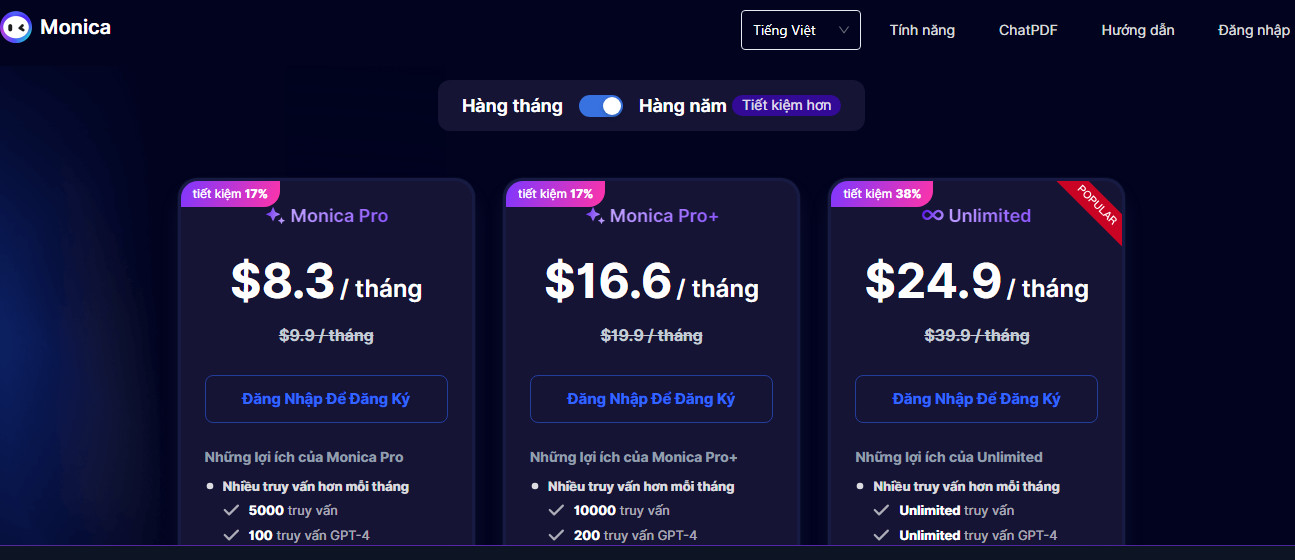Screen dimensions: 1295x560
Task: Open the Tiếng Việt language dropdown
Action: click(801, 30)
